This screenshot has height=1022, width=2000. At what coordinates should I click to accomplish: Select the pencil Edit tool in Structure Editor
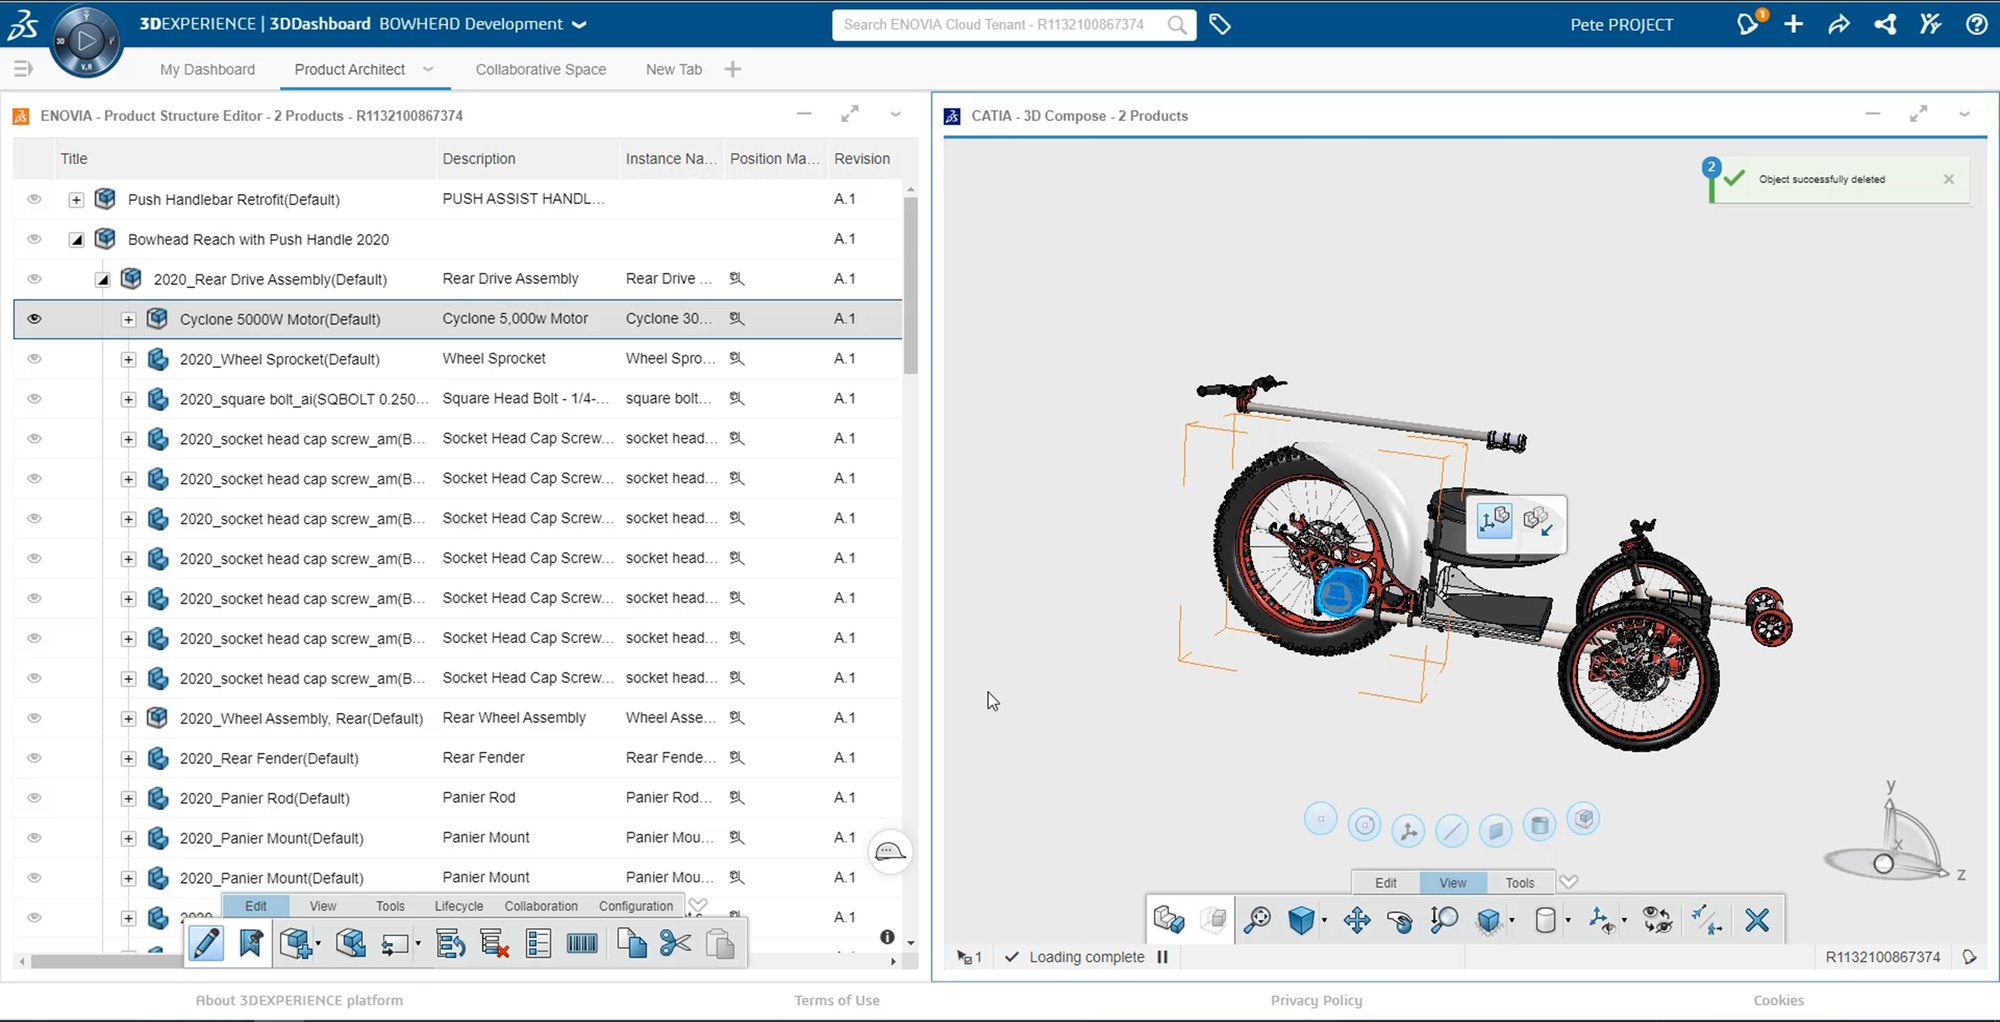[x=207, y=942]
